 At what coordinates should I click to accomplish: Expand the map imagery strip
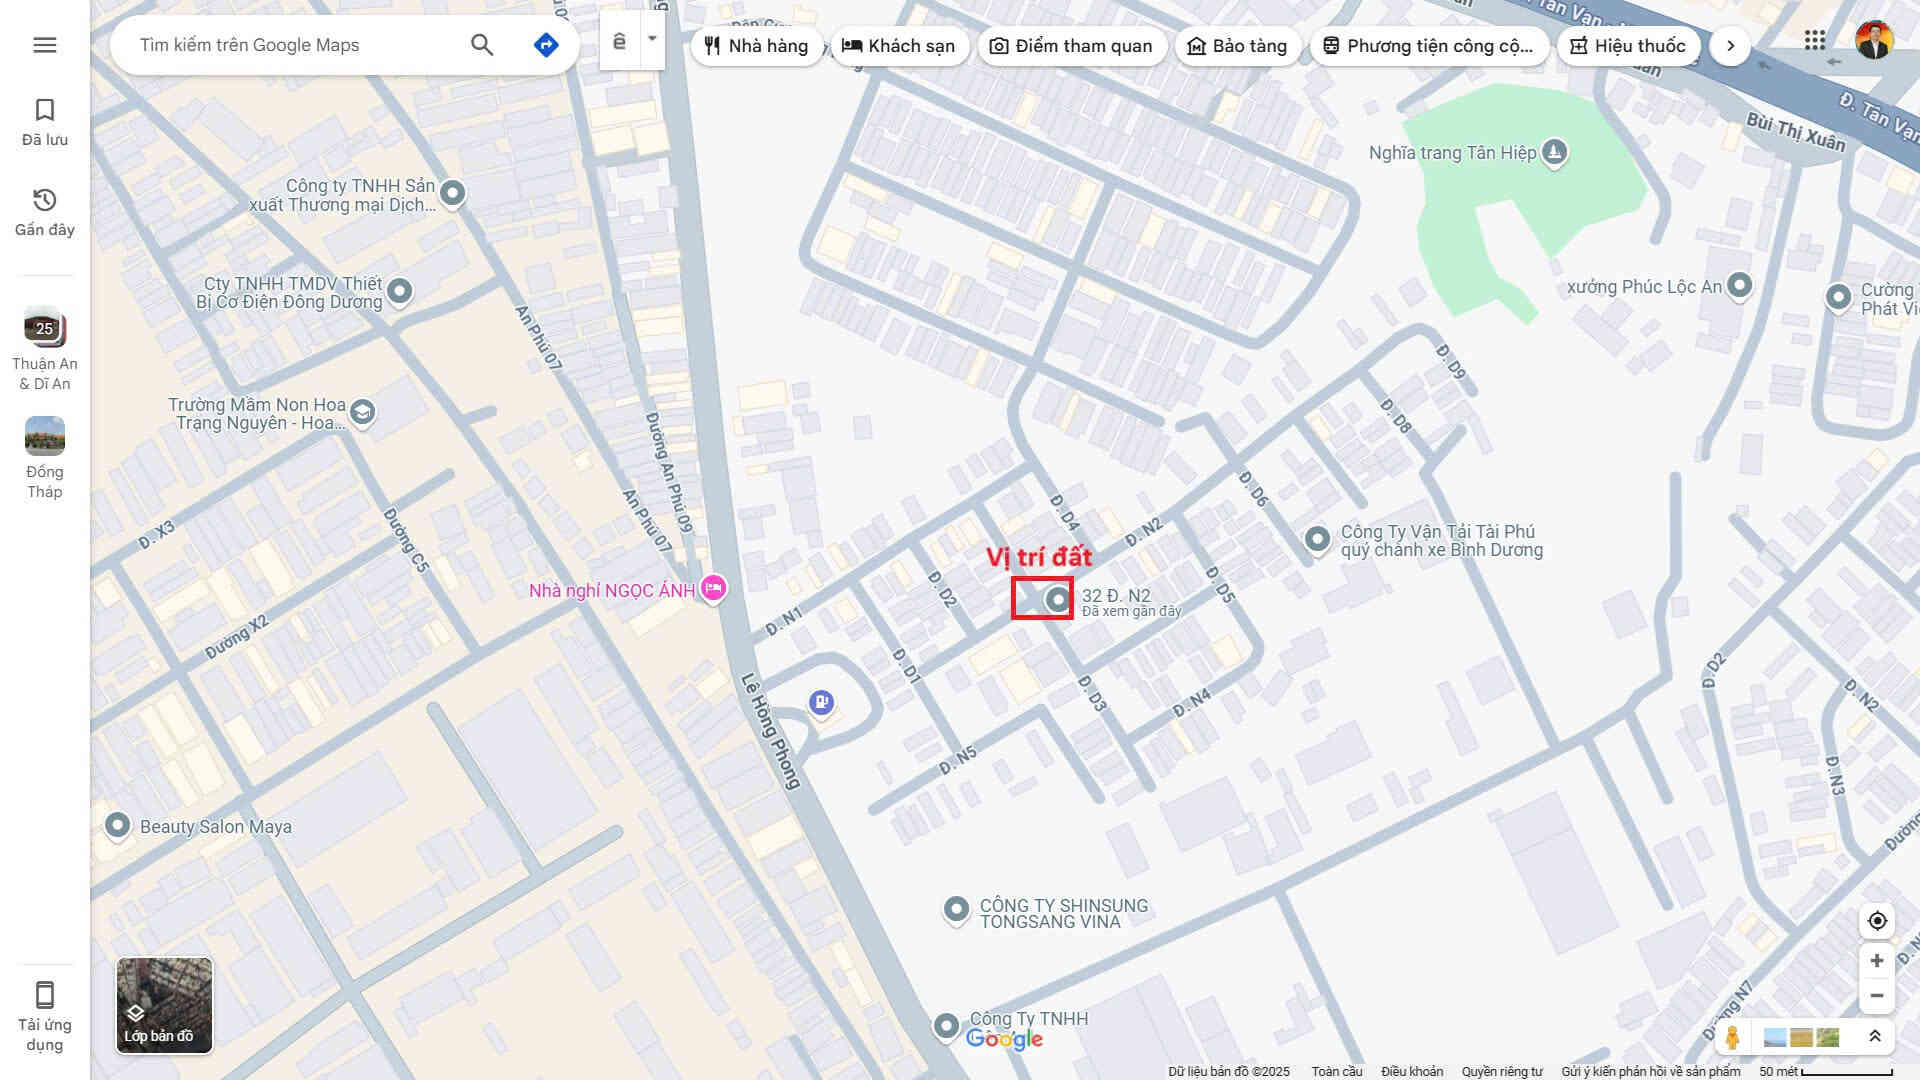tap(1875, 1037)
